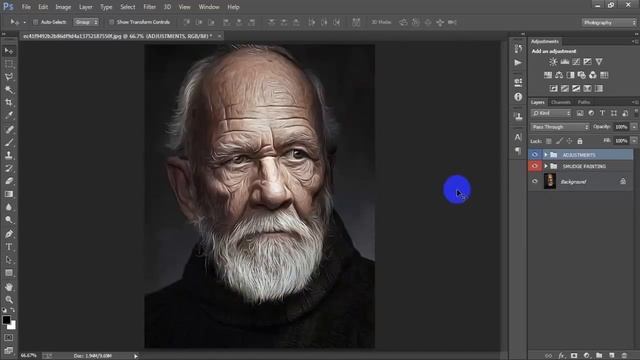The image size is (640, 360).
Task: Select the Pen tool
Action: coord(9,234)
